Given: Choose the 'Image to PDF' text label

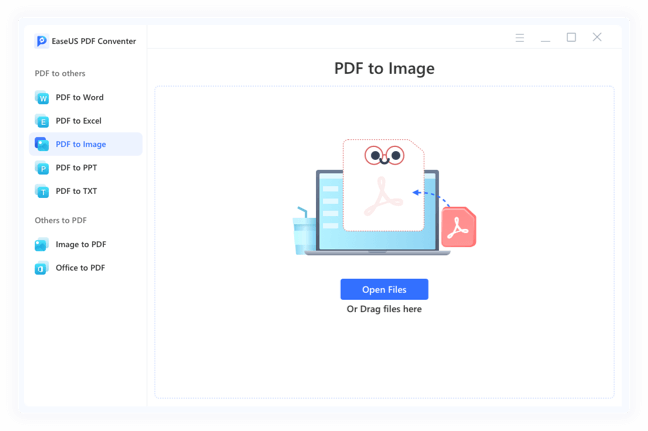Looking at the screenshot, I should click(81, 245).
